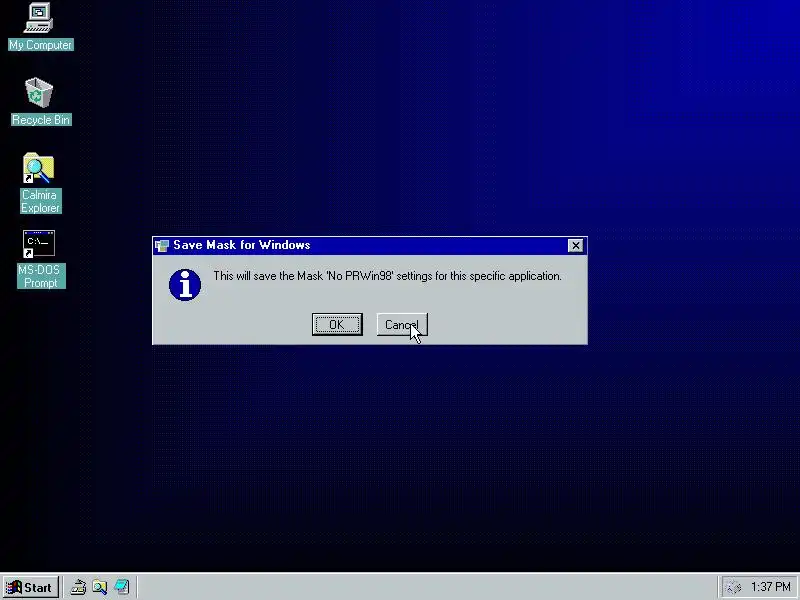Viewport: 800px width, 600px height.
Task: Click the 'MS-DOS Prompt' icon label
Action: [41, 276]
